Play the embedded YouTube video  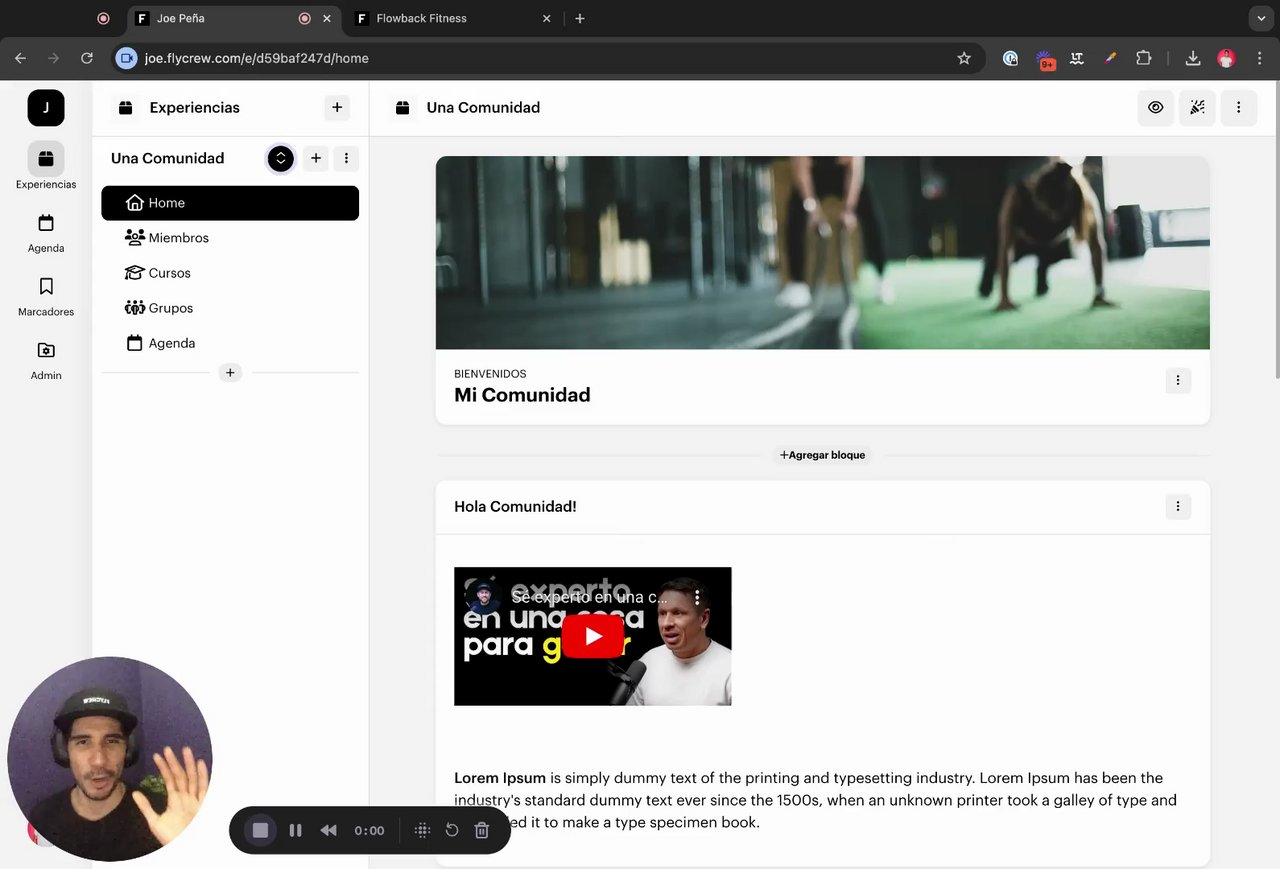(x=593, y=636)
